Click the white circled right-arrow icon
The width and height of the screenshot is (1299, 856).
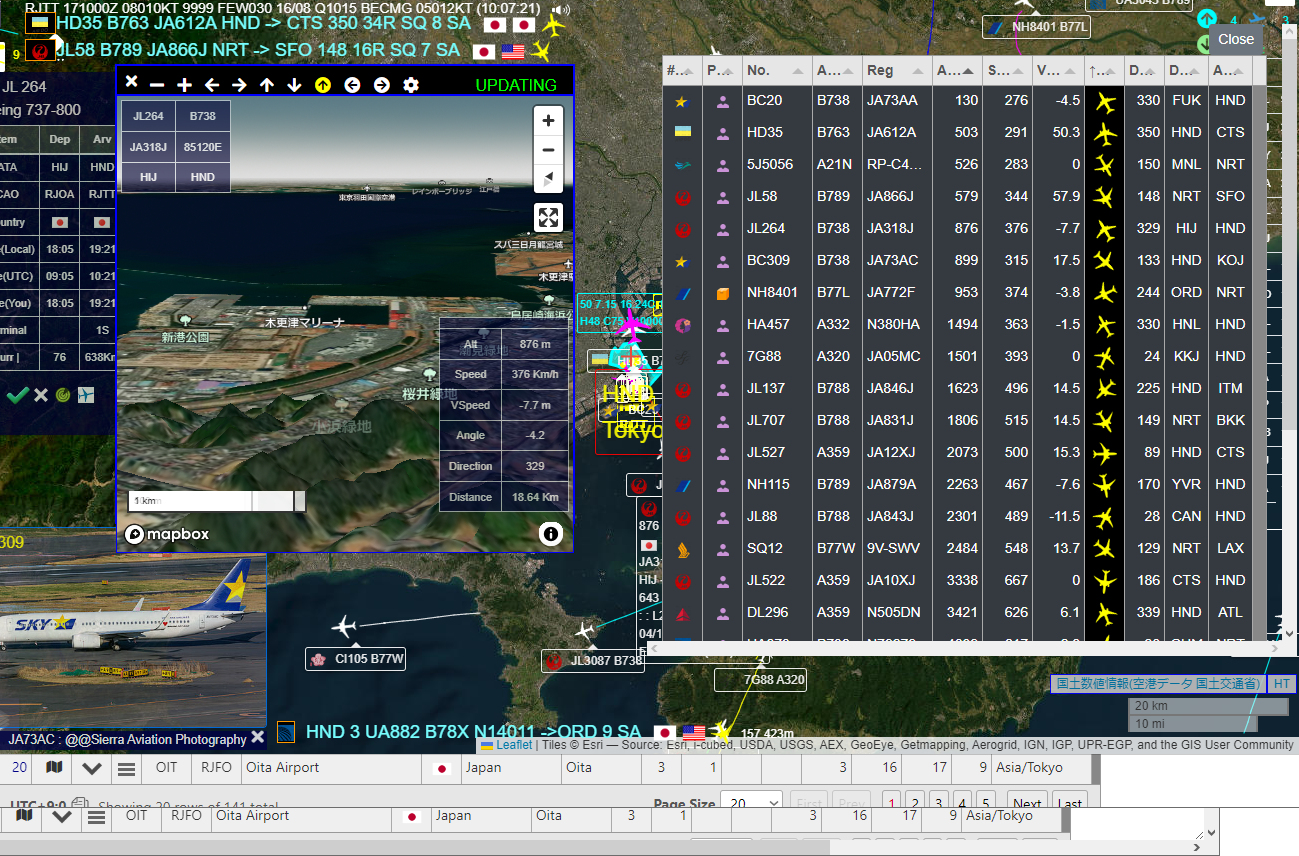(381, 85)
